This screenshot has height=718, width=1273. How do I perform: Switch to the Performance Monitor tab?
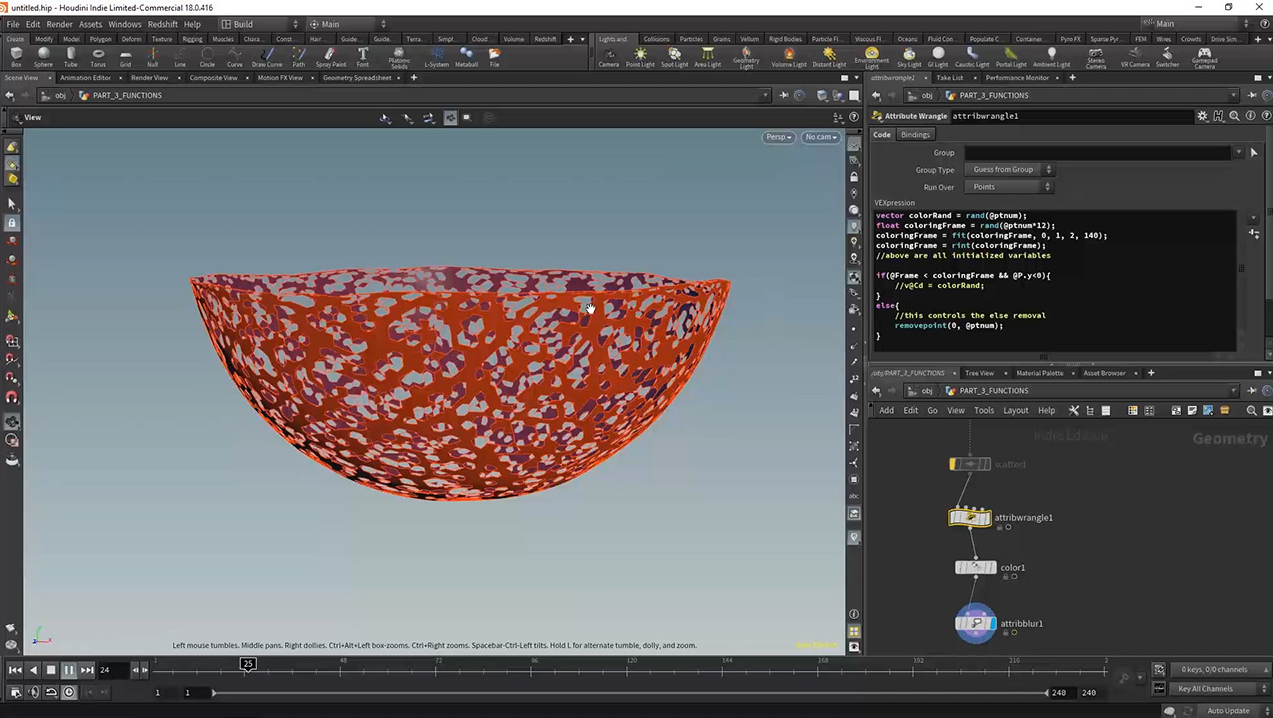click(x=1017, y=78)
